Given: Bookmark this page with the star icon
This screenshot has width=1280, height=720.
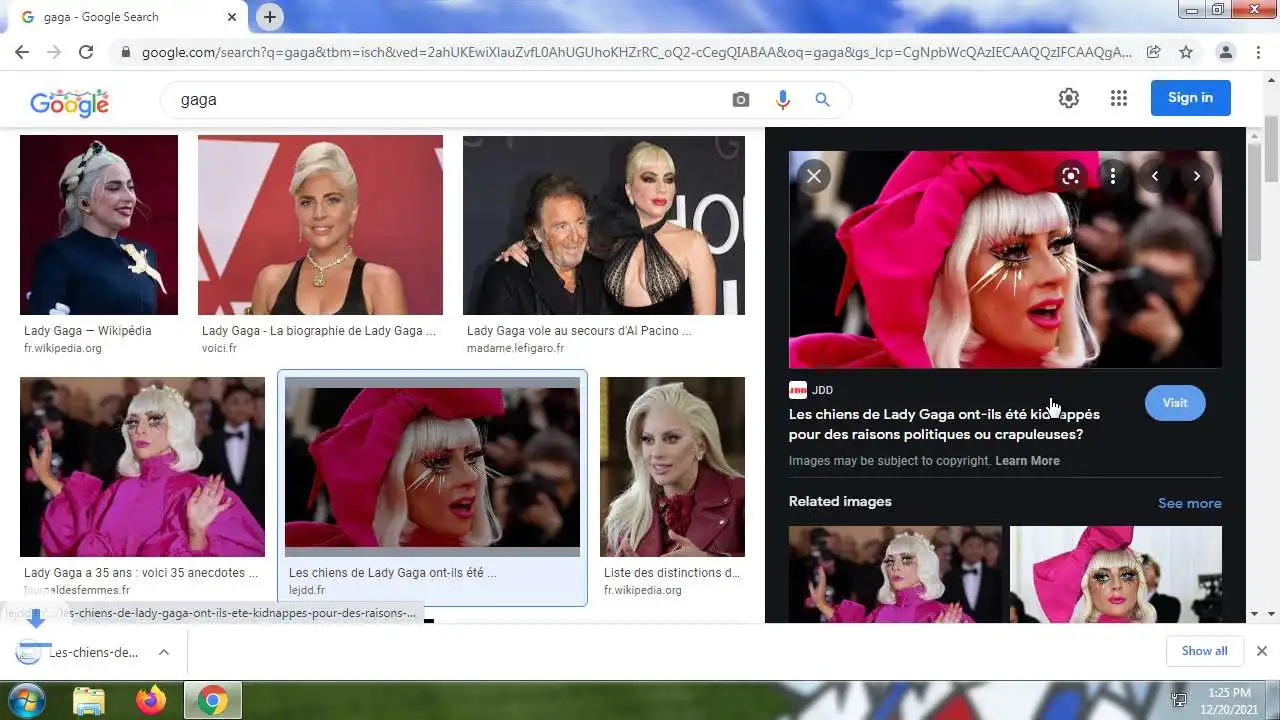Looking at the screenshot, I should tap(1186, 52).
